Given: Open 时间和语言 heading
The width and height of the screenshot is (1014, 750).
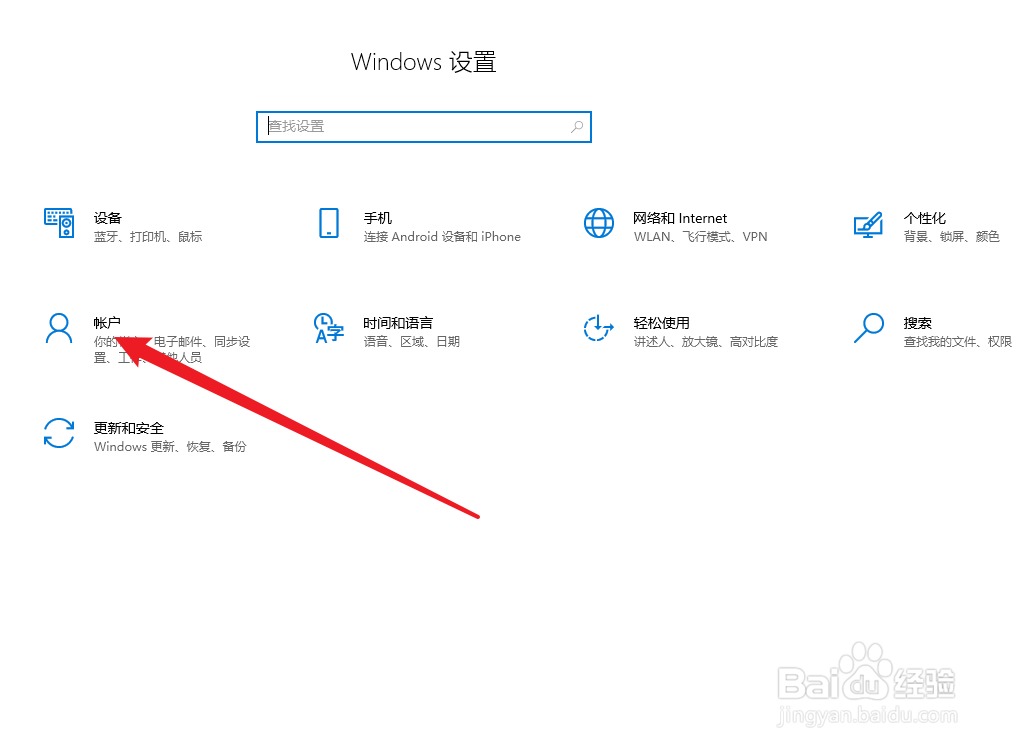Looking at the screenshot, I should click(x=398, y=323).
